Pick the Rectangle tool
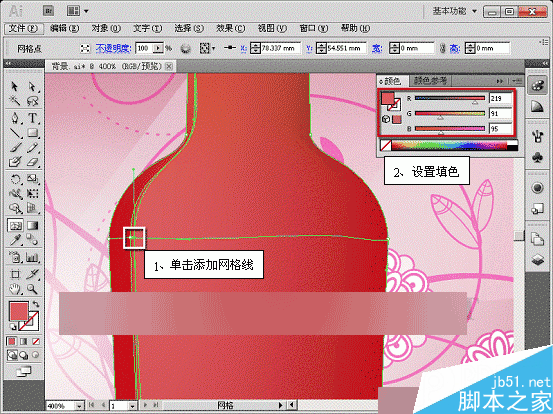The height and width of the screenshot is (414, 553). 32,133
